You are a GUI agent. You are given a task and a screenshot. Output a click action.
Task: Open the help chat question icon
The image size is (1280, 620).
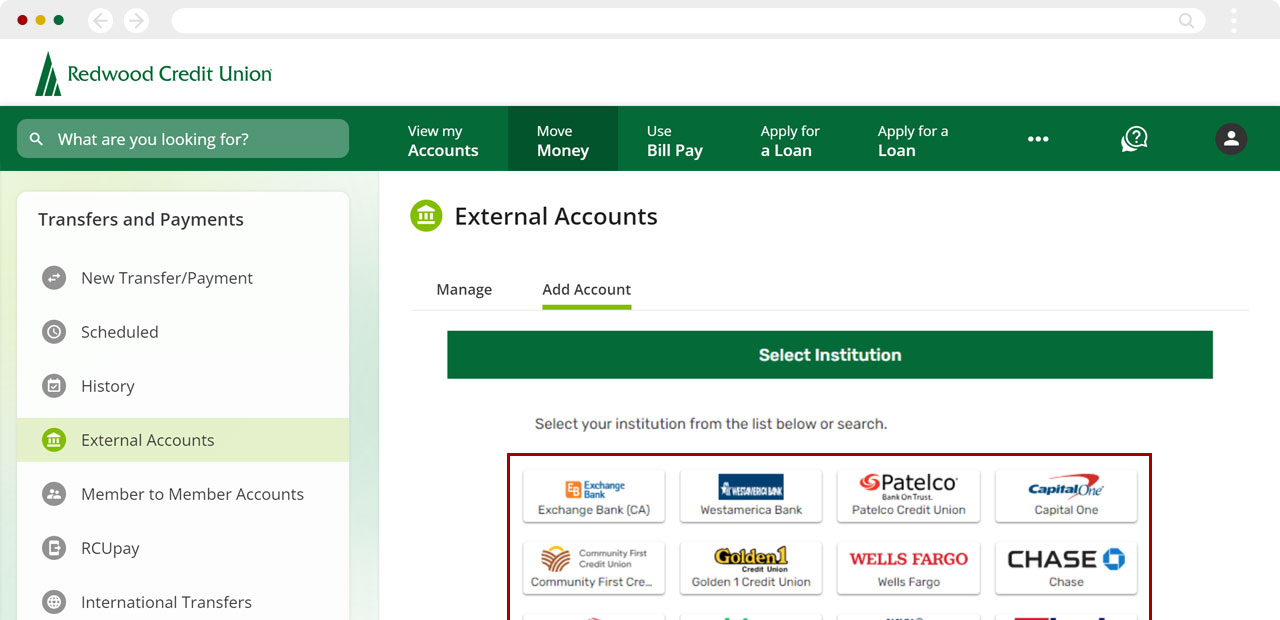(x=1134, y=139)
